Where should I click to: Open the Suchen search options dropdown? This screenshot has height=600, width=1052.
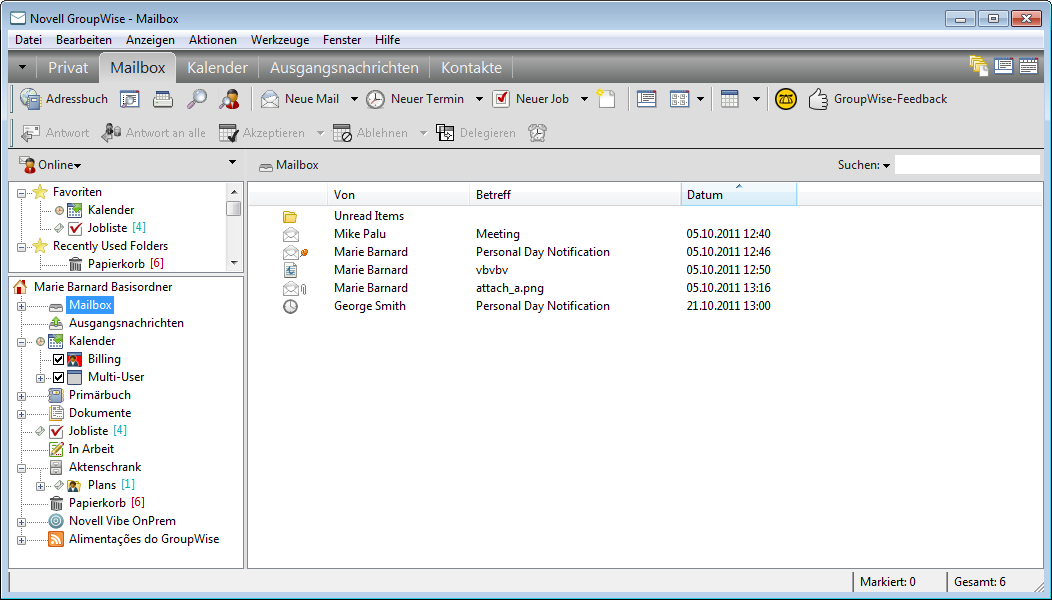click(886, 166)
